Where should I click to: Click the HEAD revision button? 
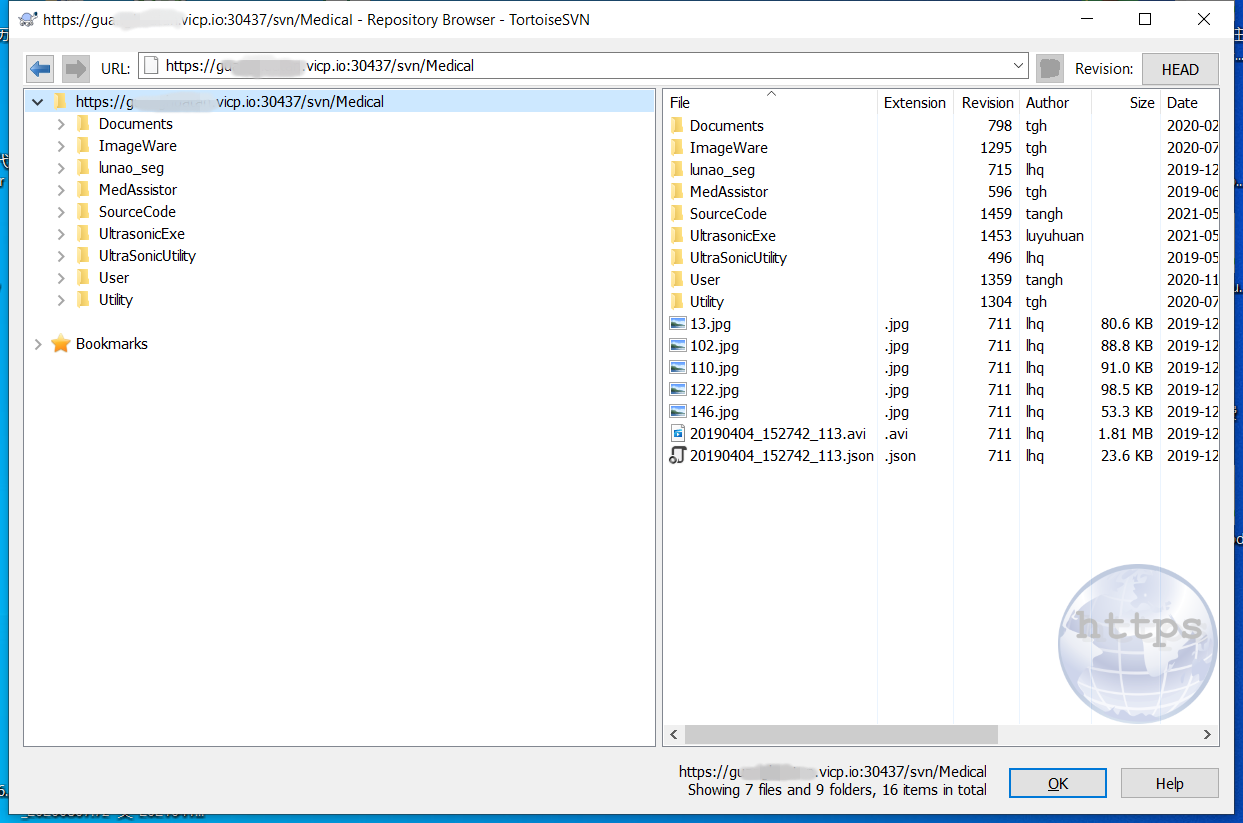point(1180,69)
